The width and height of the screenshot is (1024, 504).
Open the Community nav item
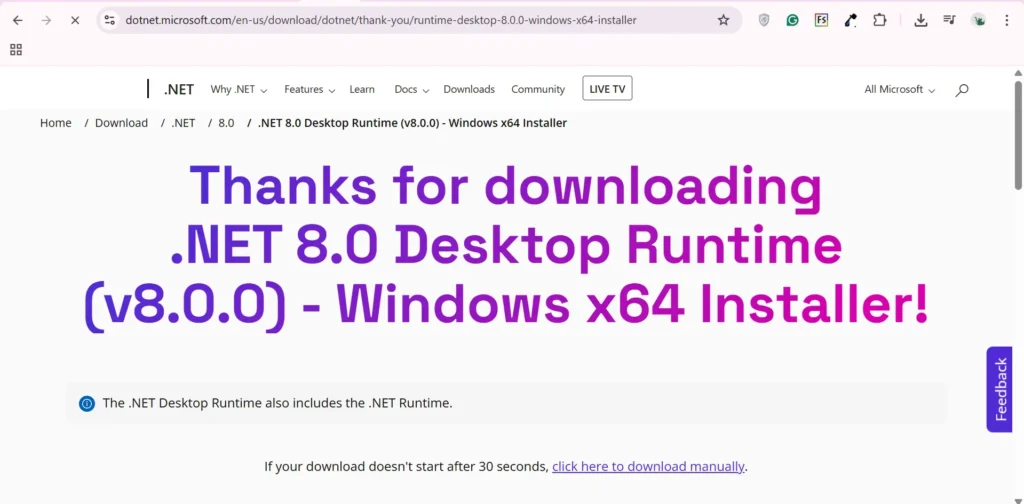point(538,90)
